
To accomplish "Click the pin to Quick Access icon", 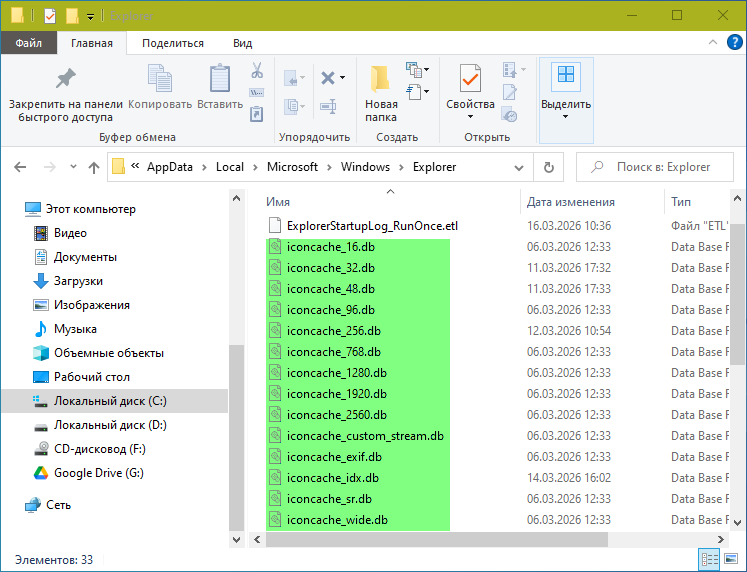I will click(65, 80).
